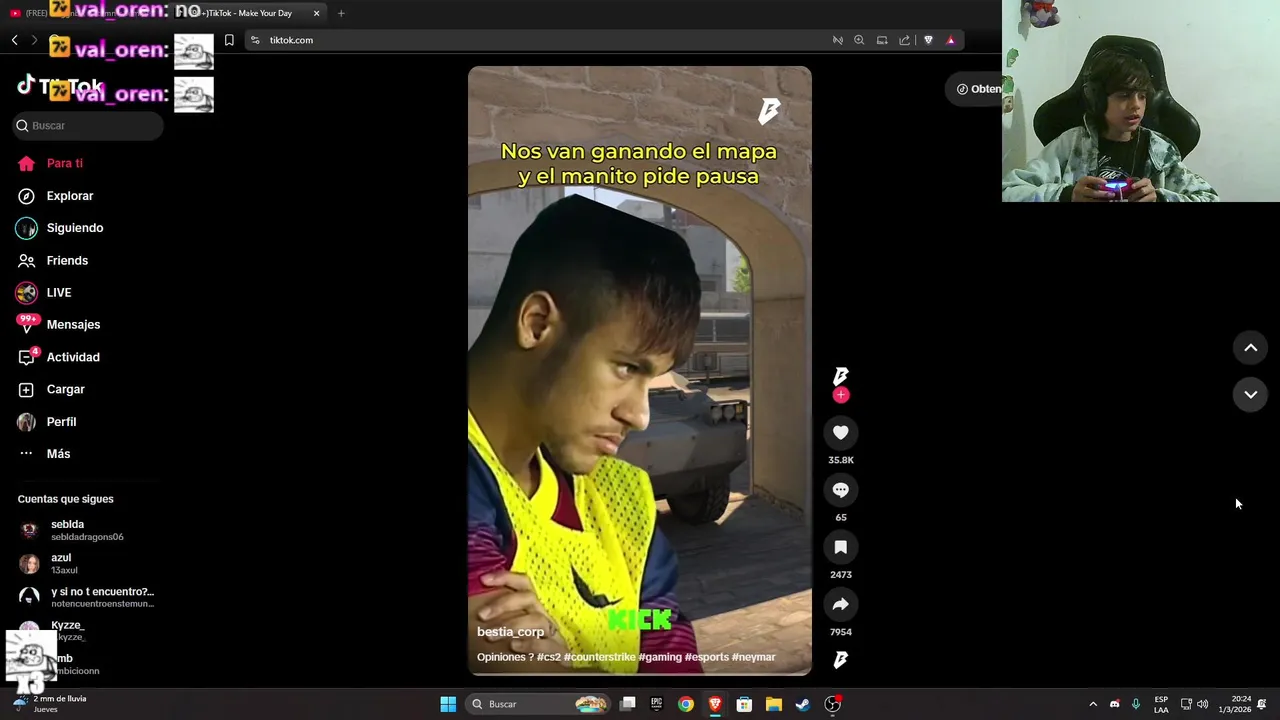Bookmark the video with 2473 saves
The width and height of the screenshot is (1280, 720).
point(840,547)
